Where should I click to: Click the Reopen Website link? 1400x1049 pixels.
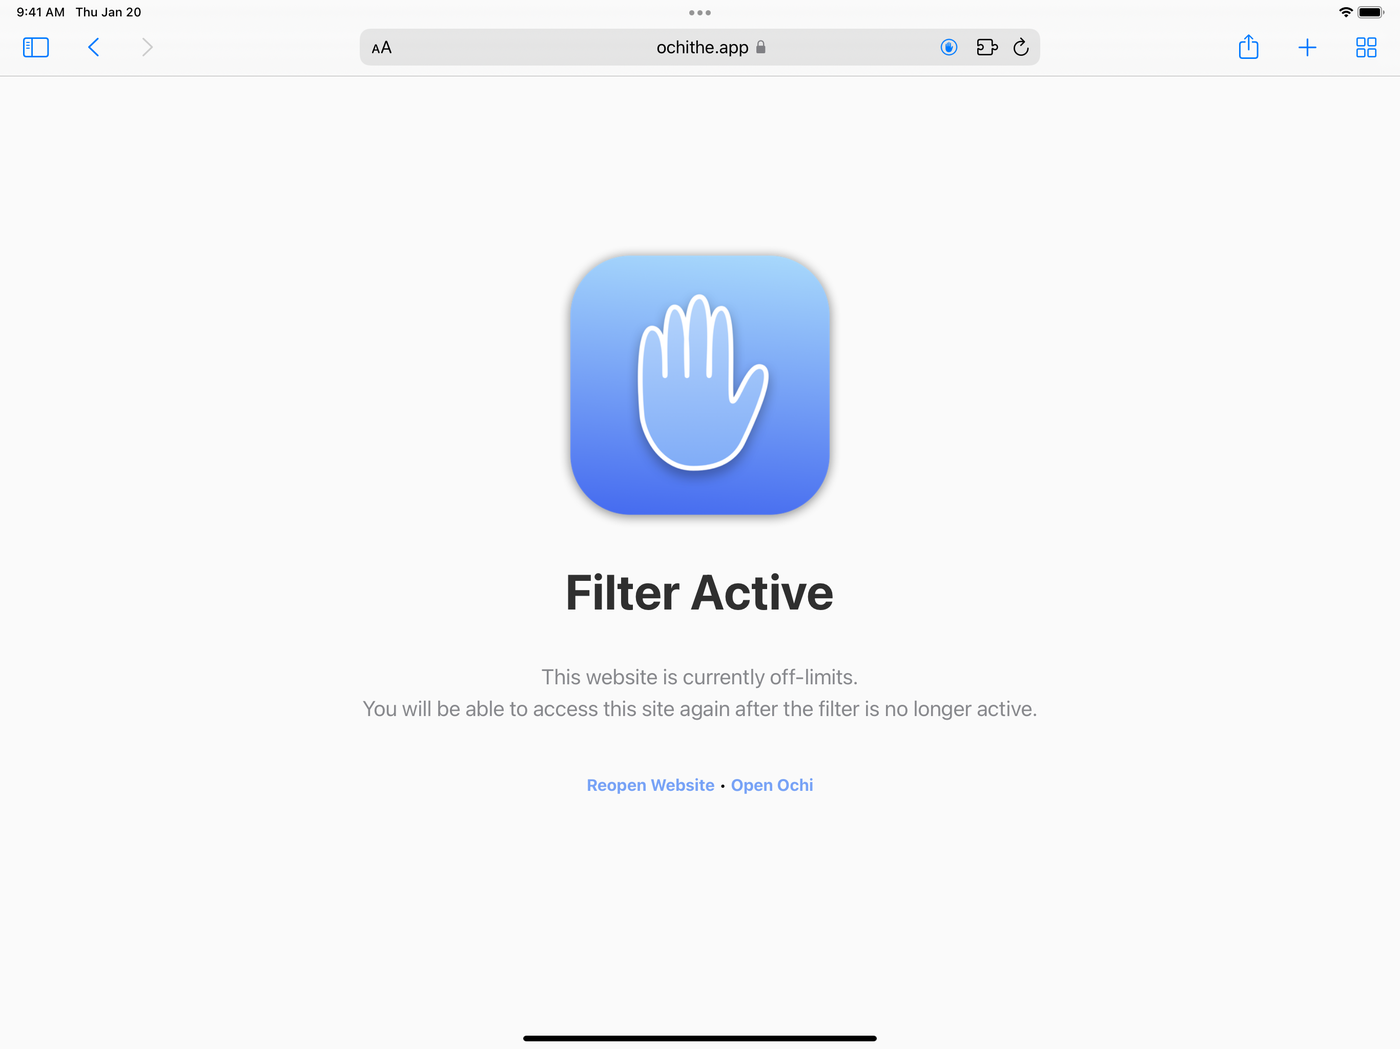coord(650,785)
